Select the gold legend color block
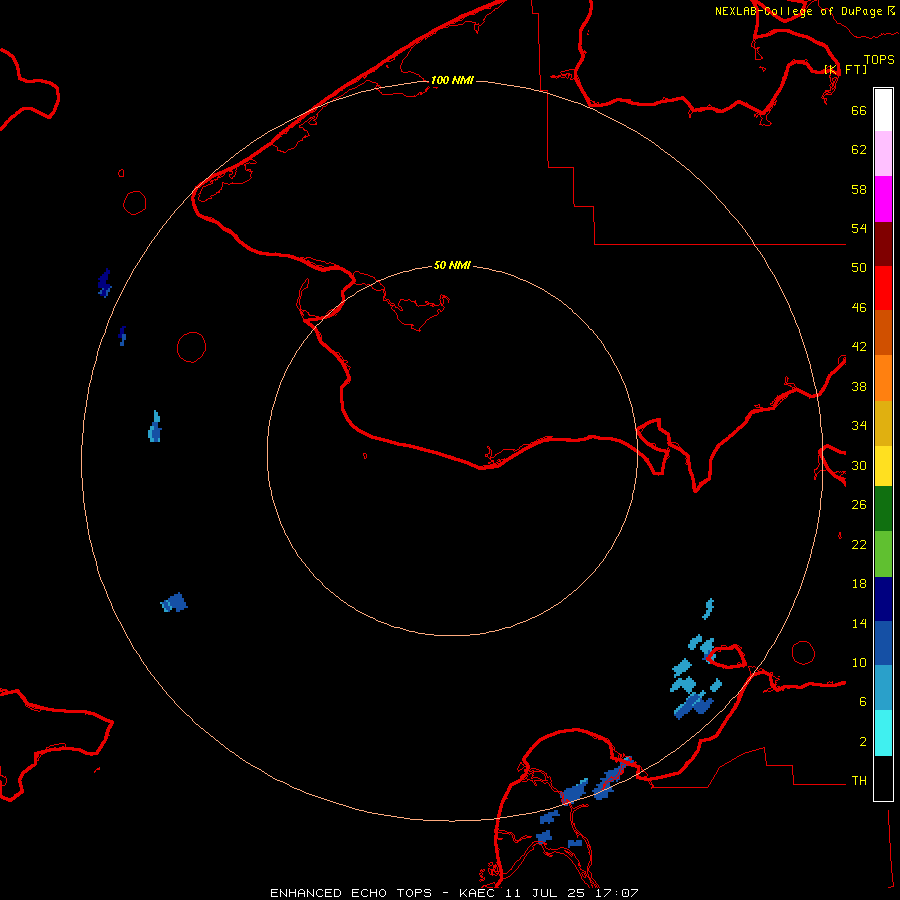Image resolution: width=900 pixels, height=900 pixels. 883,423
